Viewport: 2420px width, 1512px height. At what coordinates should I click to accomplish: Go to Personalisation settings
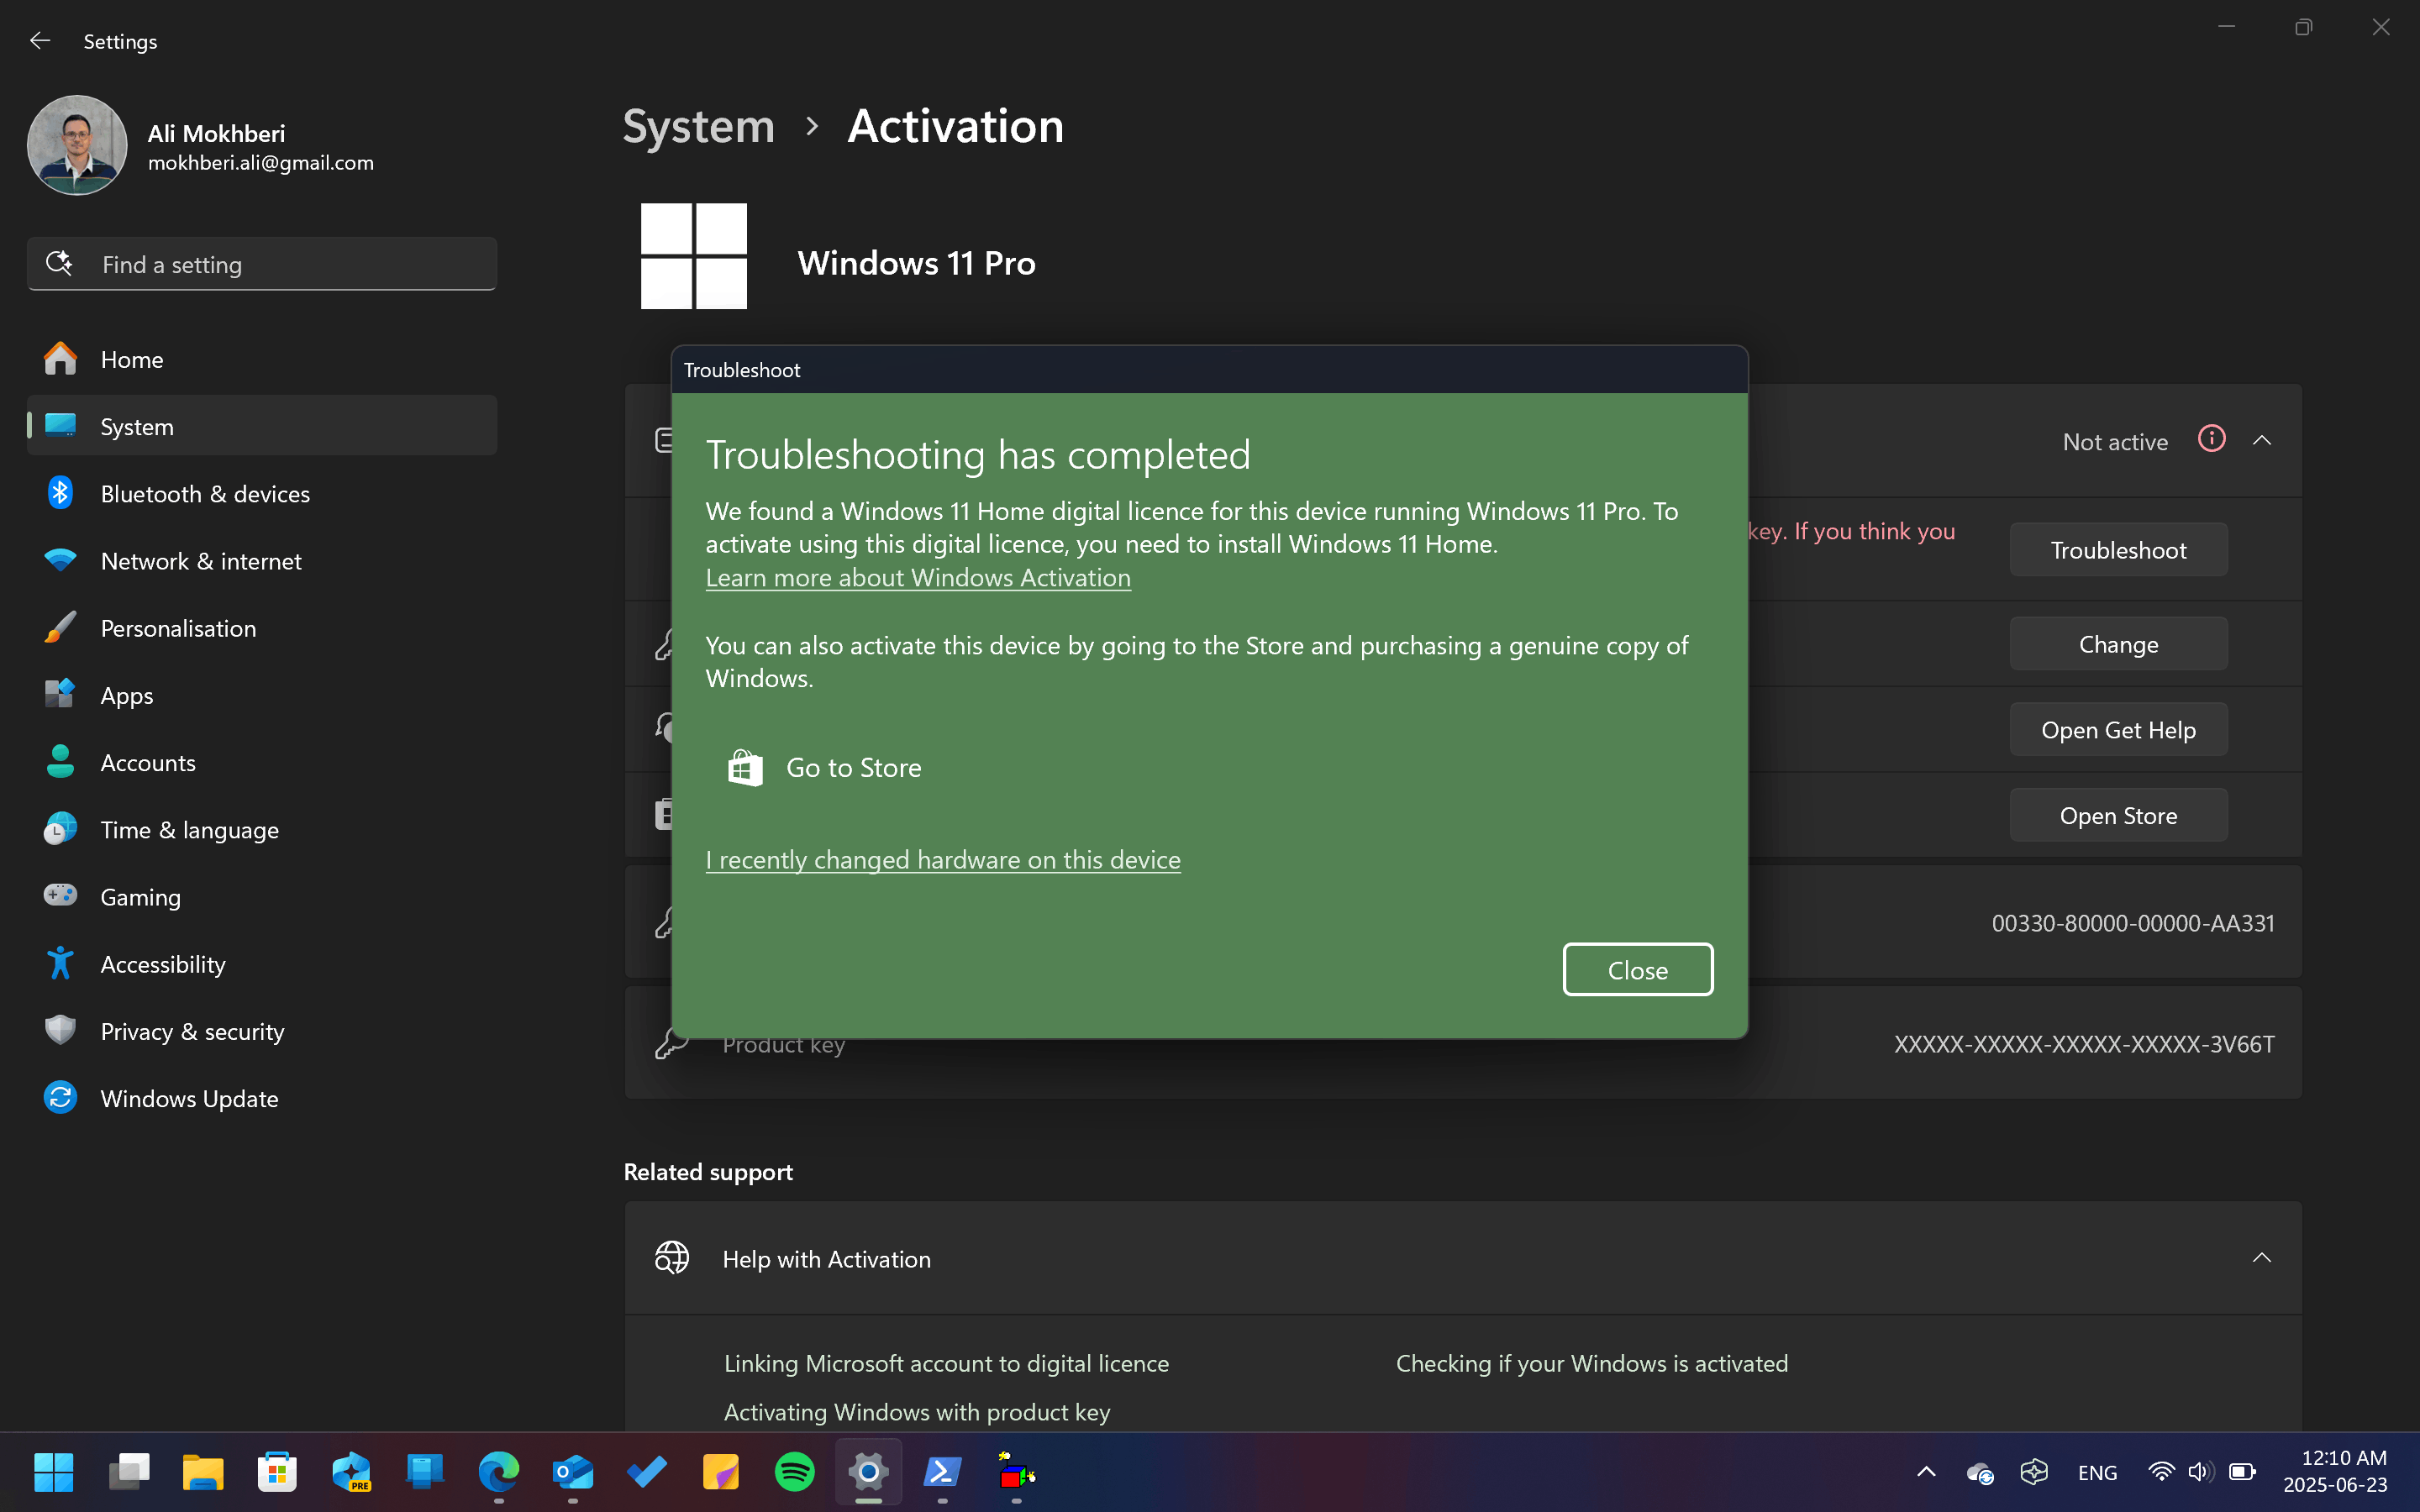(x=262, y=628)
